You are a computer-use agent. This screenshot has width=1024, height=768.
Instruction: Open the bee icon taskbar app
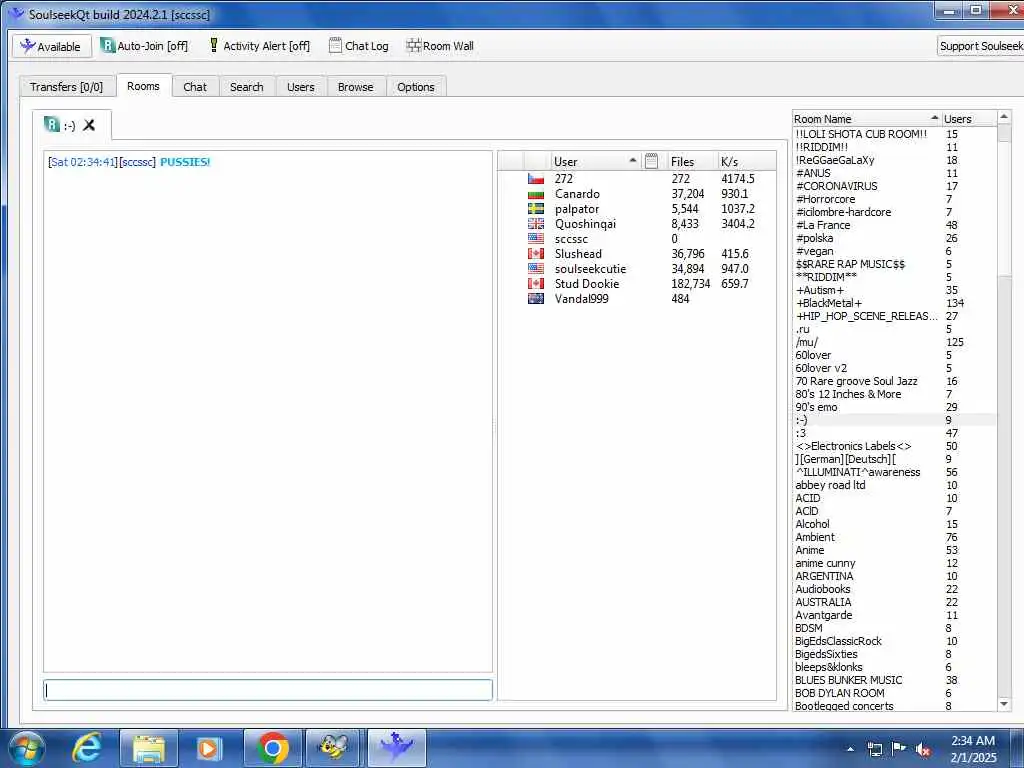pos(334,748)
